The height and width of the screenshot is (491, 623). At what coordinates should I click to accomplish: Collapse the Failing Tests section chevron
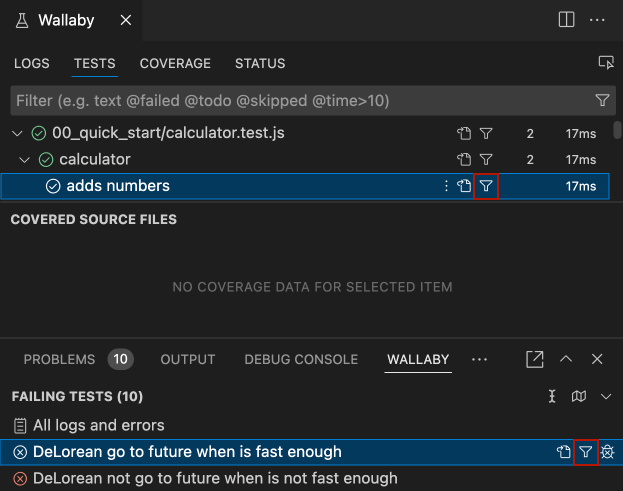606,396
